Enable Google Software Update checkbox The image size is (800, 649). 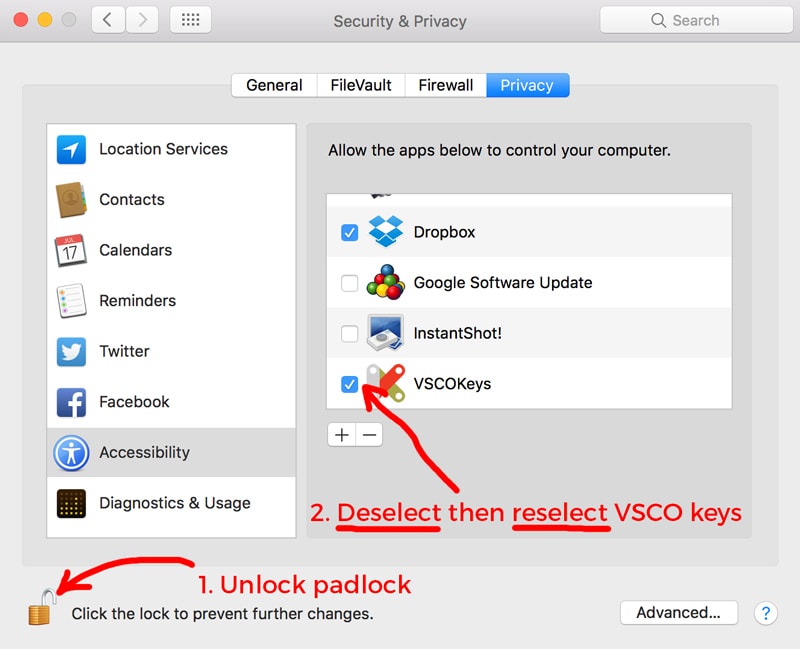pyautogui.click(x=349, y=283)
